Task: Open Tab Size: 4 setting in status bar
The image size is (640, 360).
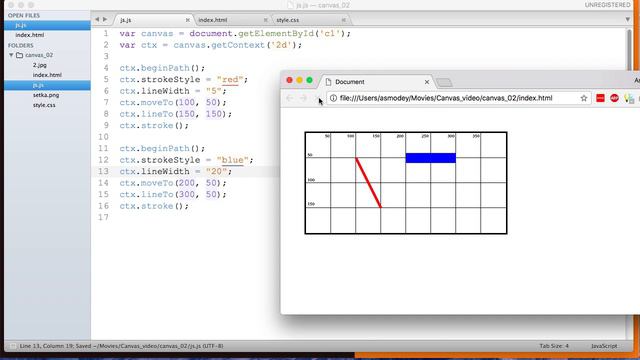Action: 554,346
